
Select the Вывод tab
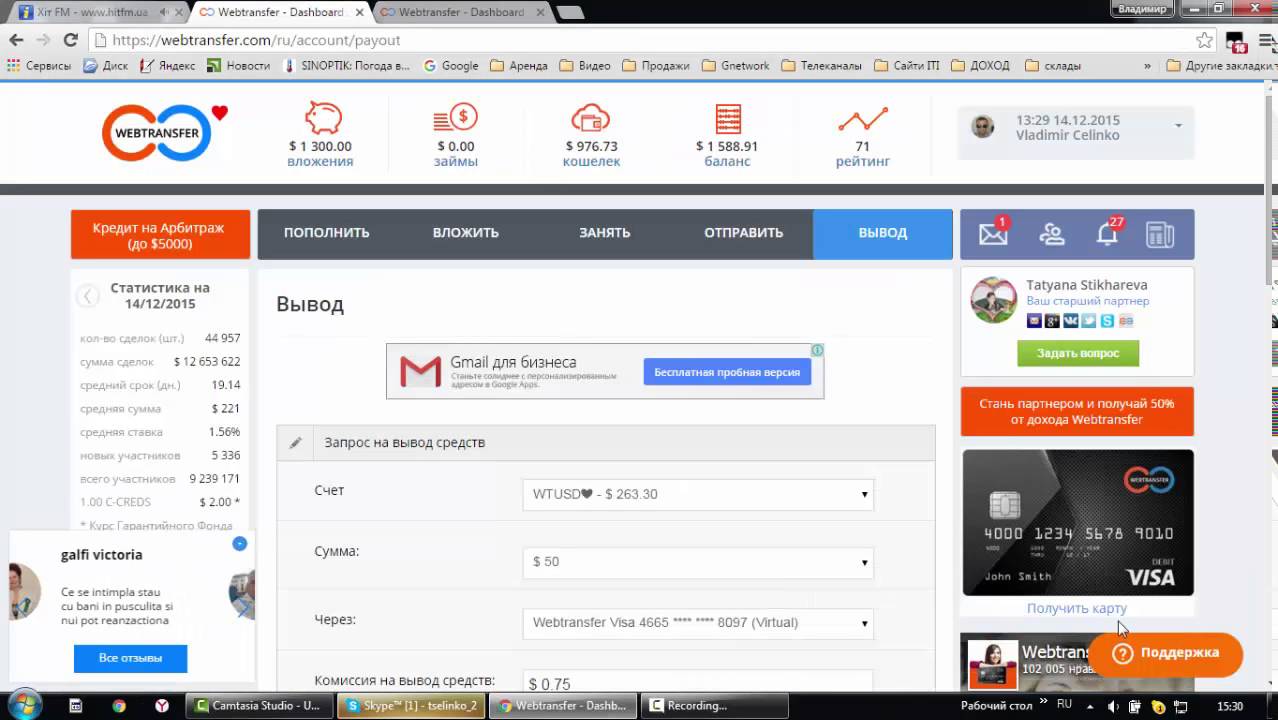(x=882, y=233)
